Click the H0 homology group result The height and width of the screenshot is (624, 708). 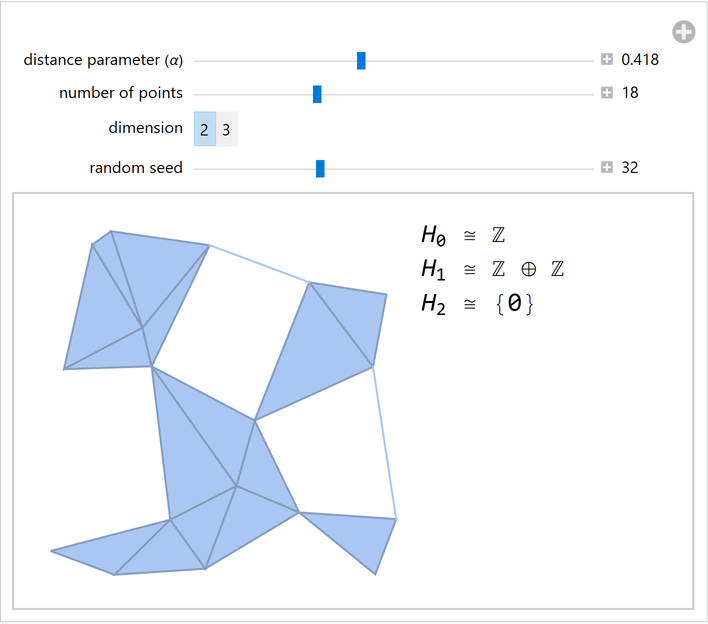click(x=463, y=236)
